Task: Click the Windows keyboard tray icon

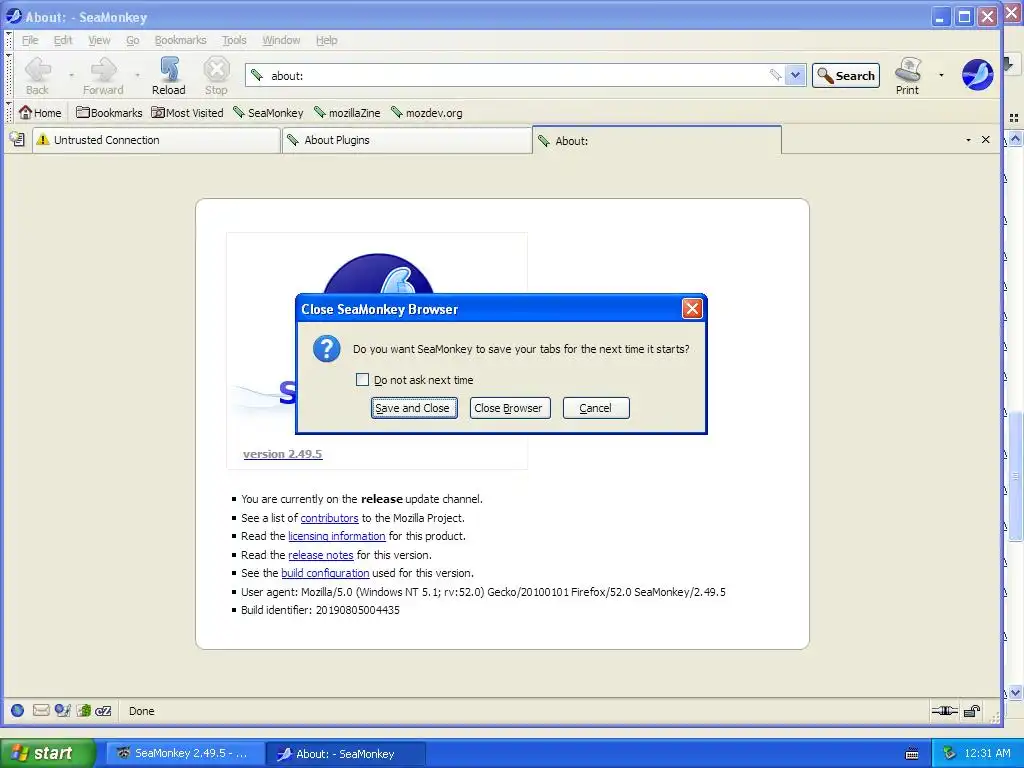Action: coord(912,754)
